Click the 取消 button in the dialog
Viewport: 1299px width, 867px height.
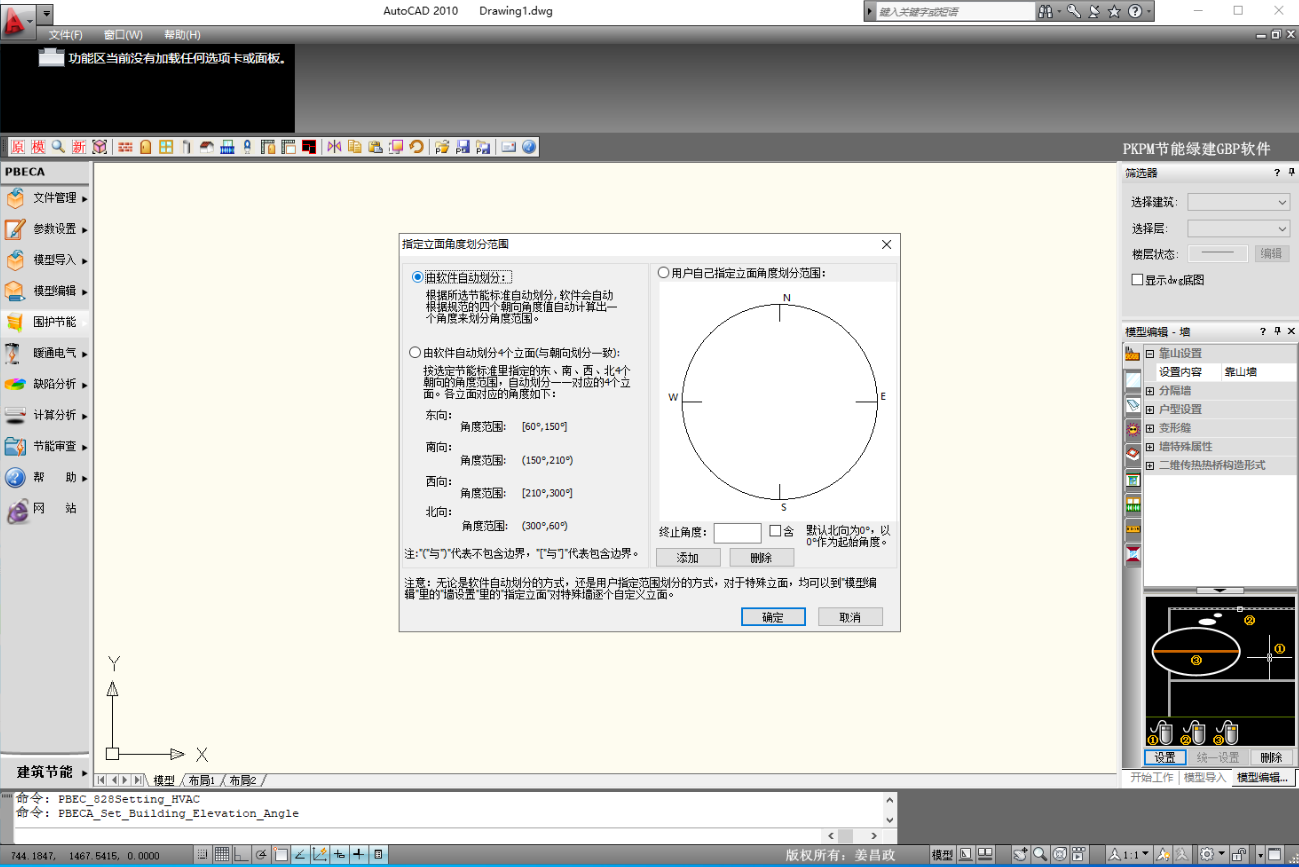(850, 617)
